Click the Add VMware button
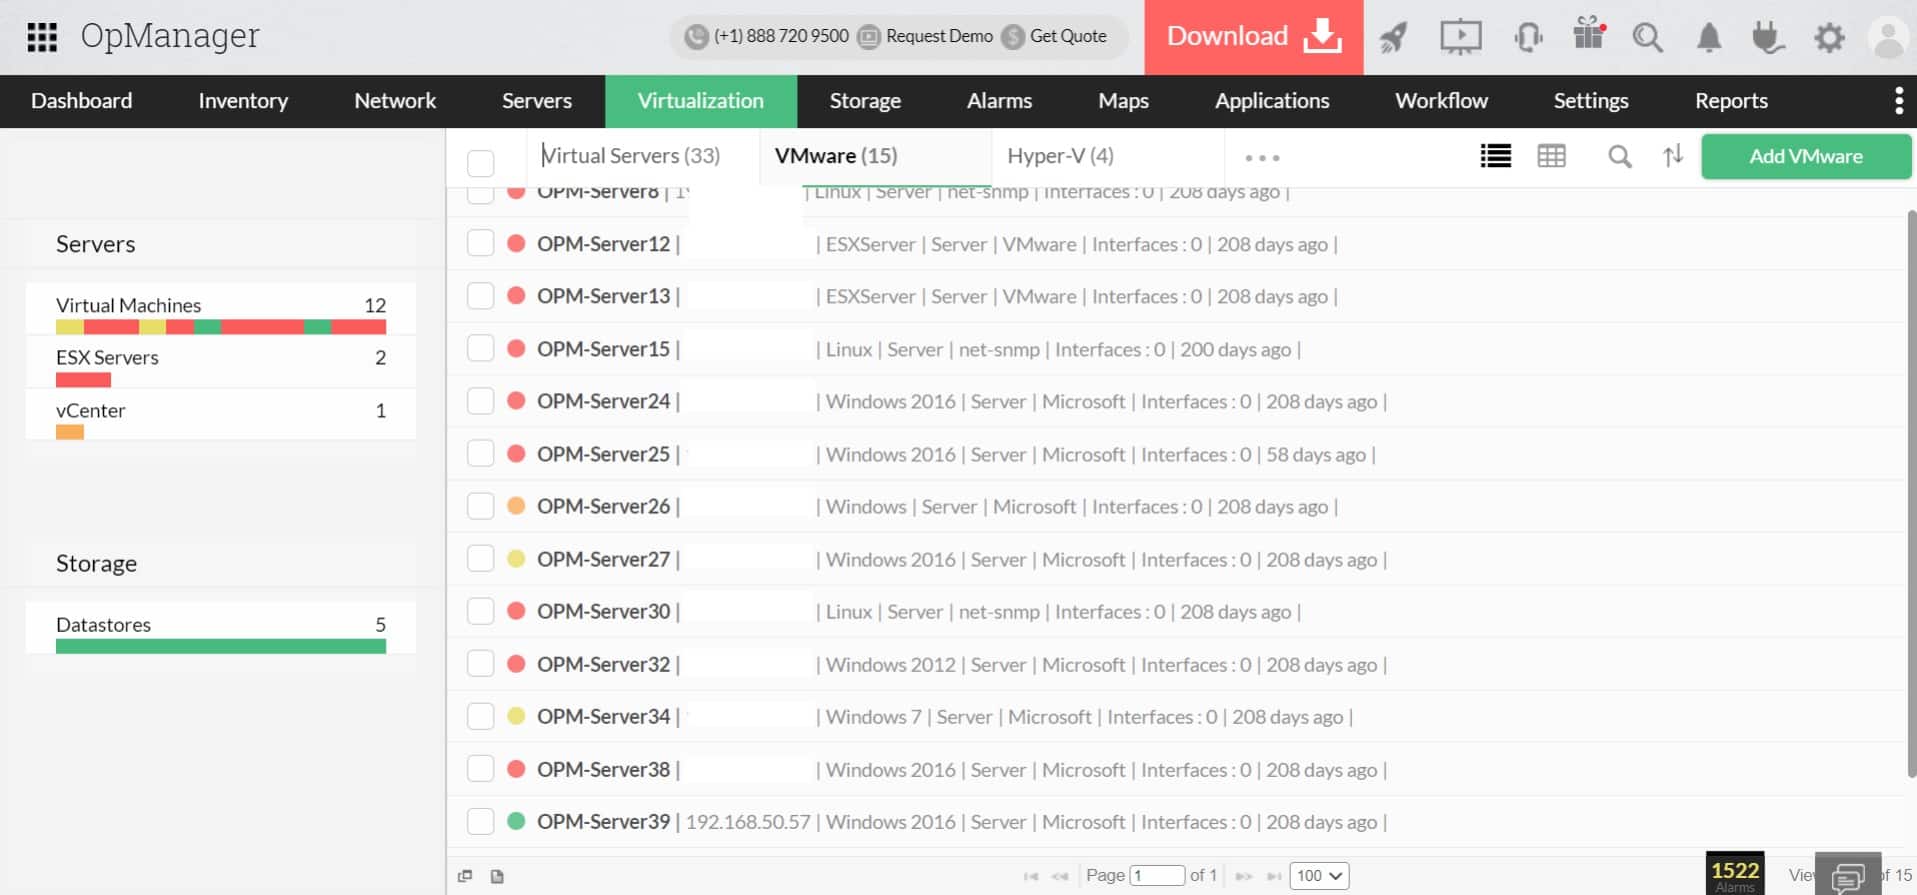Viewport: 1917px width, 895px height. [x=1806, y=156]
